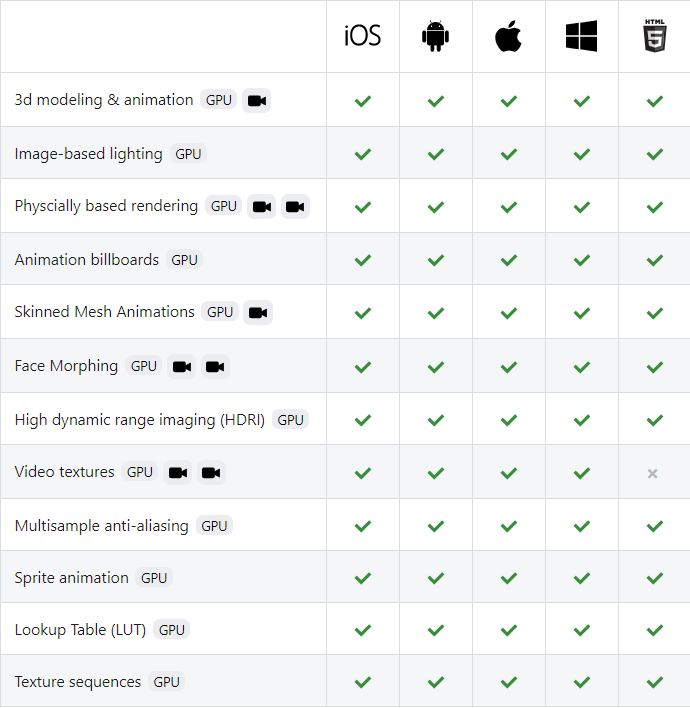
Task: Open the 3d modeling & animation video icon
Action: pos(256,101)
